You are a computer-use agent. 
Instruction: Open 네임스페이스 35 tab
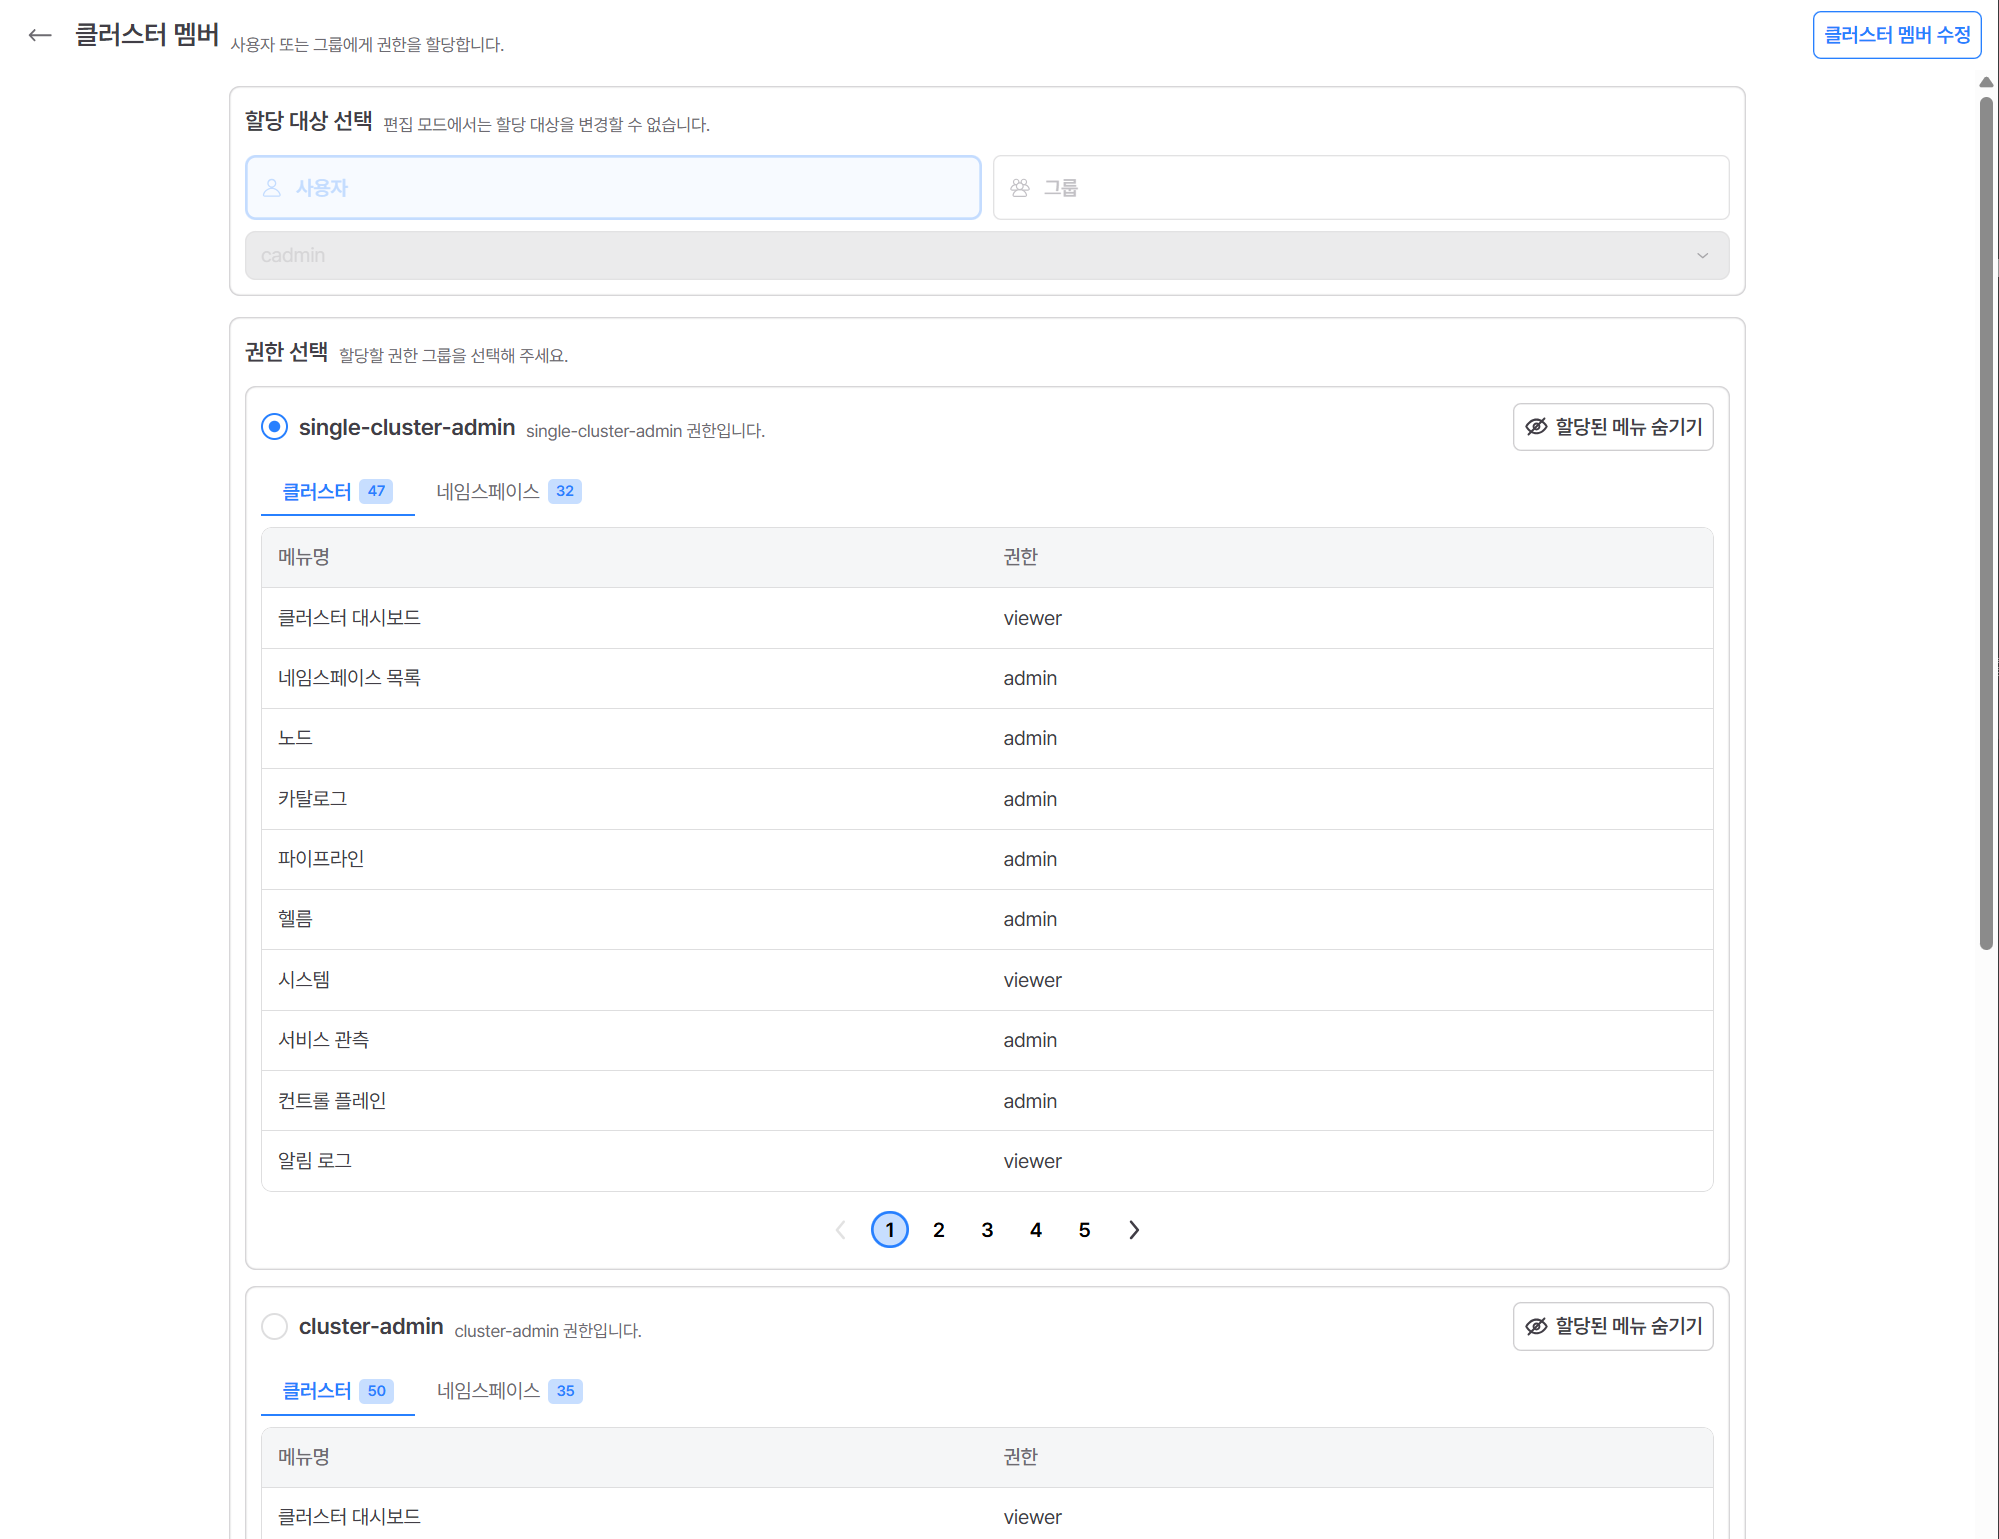point(508,1391)
